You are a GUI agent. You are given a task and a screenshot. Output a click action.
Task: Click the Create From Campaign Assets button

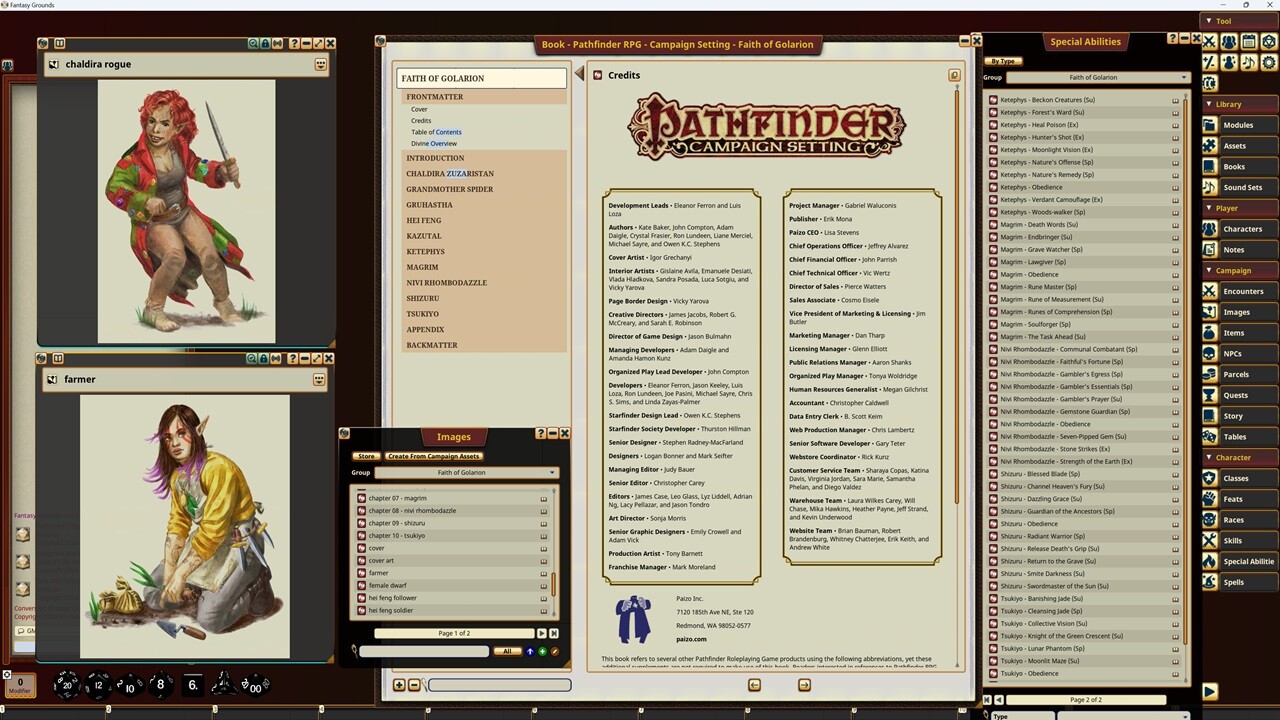coord(433,455)
